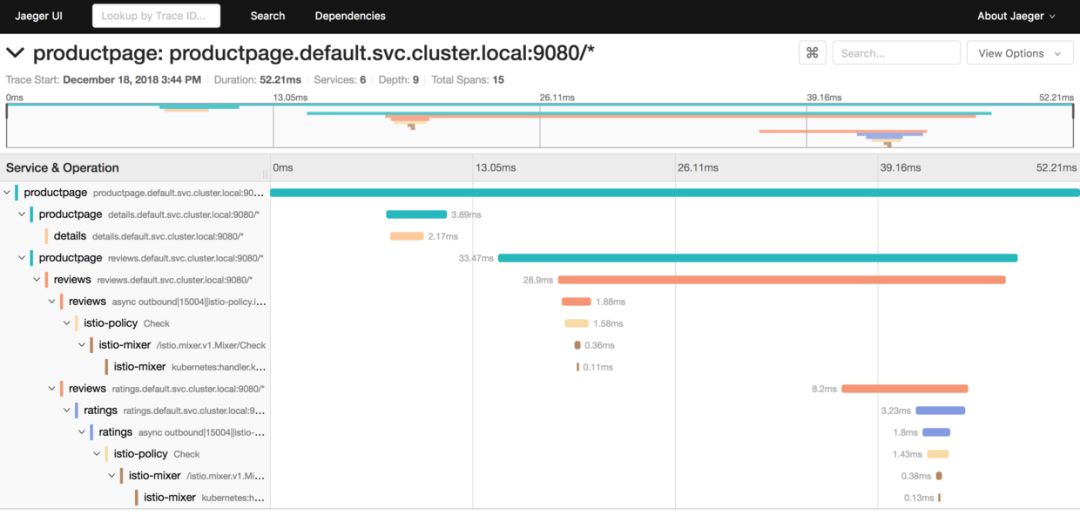Collapse ratings ratings.default span chevron
Screen dimensions: 1080x516
click(67, 411)
